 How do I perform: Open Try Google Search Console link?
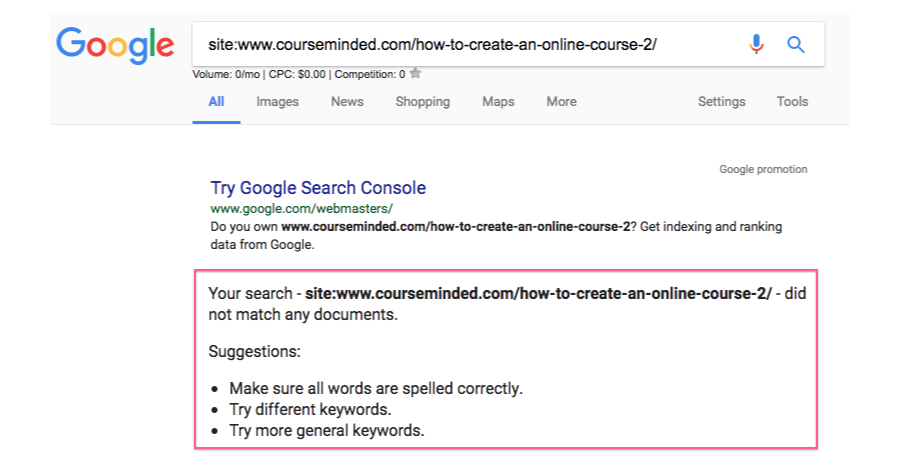point(318,188)
